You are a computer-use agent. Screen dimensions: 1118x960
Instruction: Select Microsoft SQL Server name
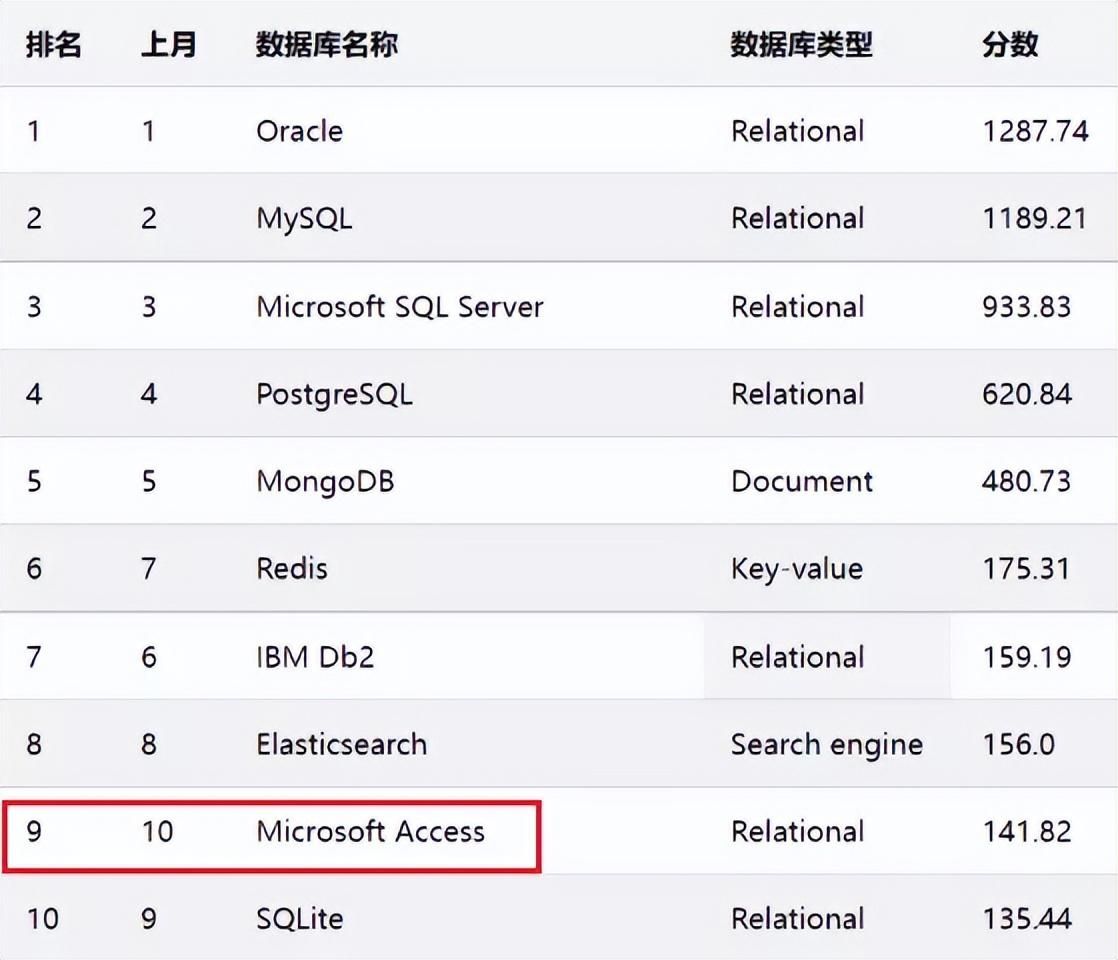[400, 307]
